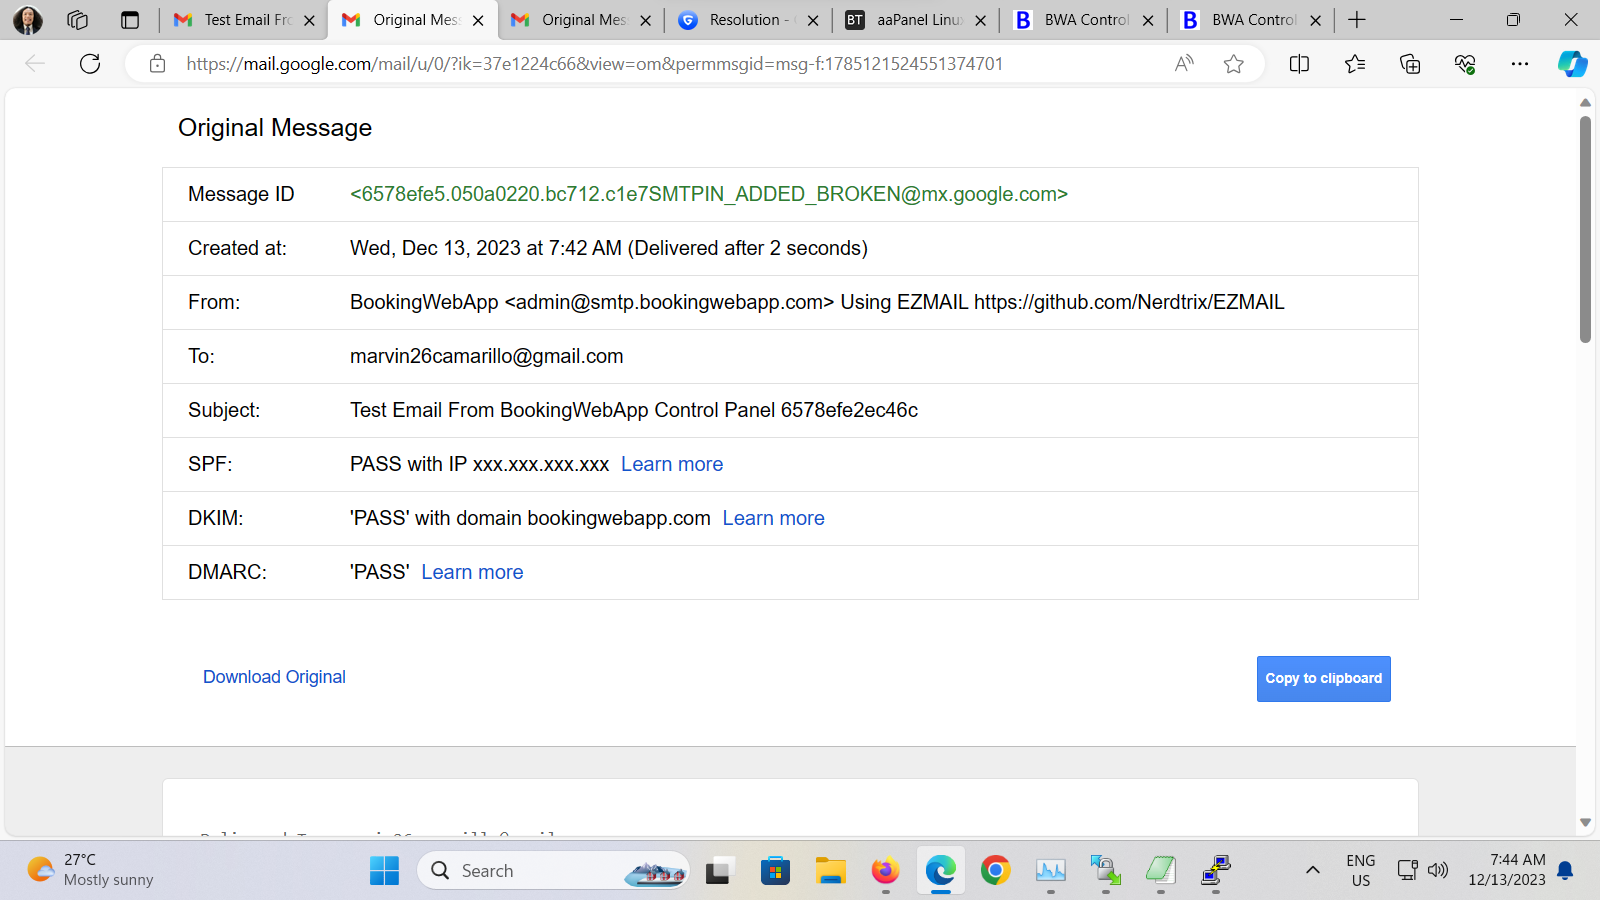
Task: Open Learn more link for DKIM
Action: [774, 518]
